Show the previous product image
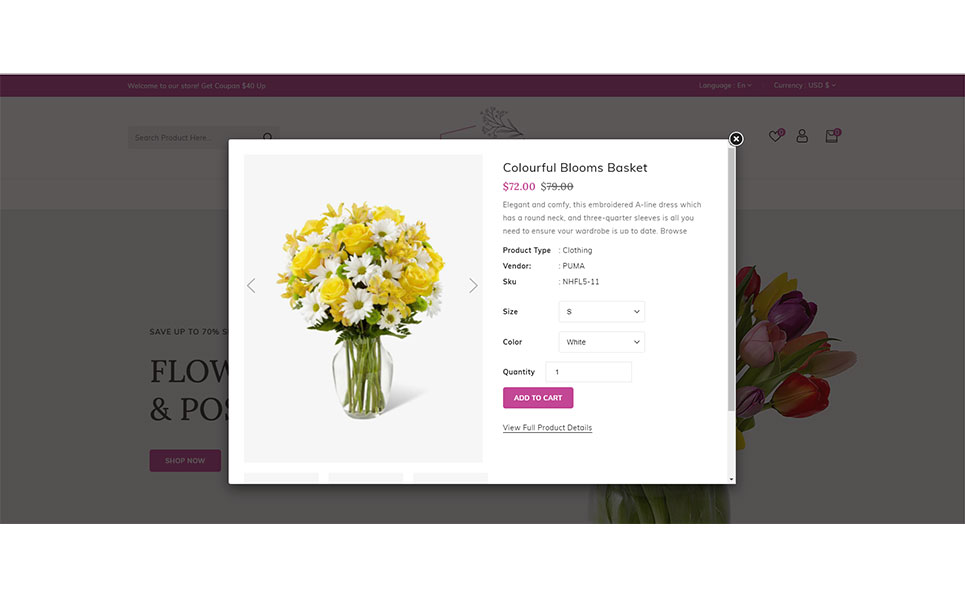 [x=251, y=286]
